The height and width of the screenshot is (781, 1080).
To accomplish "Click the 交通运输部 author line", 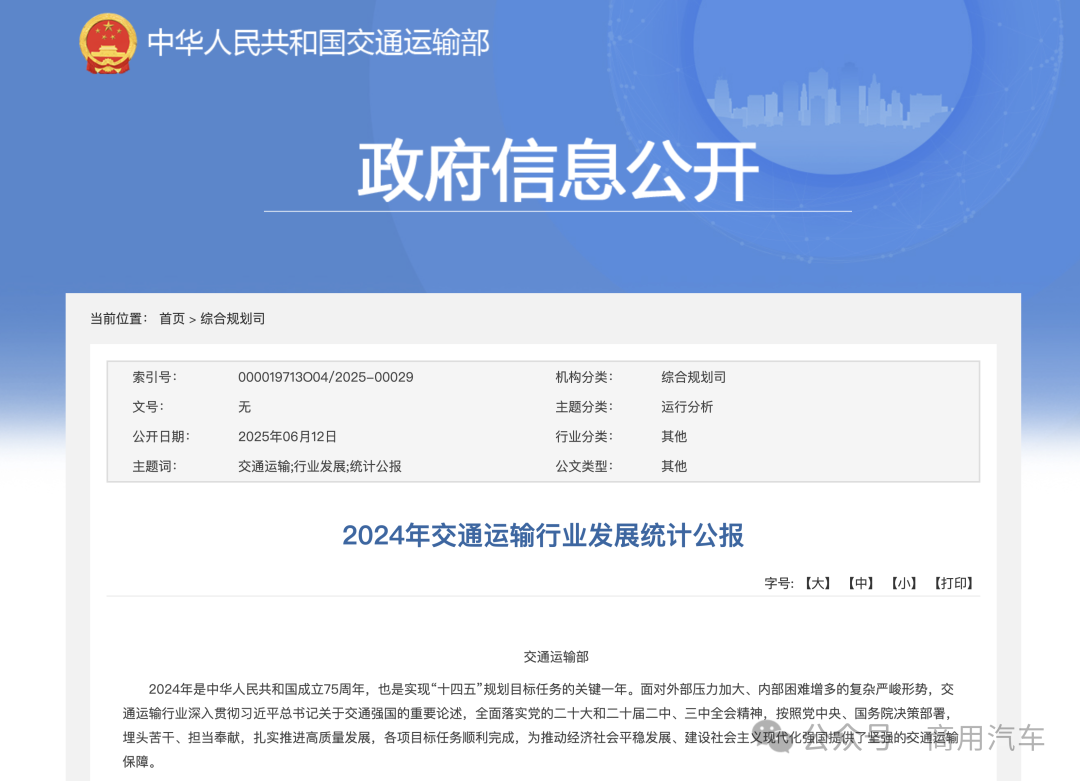I will [x=557, y=656].
